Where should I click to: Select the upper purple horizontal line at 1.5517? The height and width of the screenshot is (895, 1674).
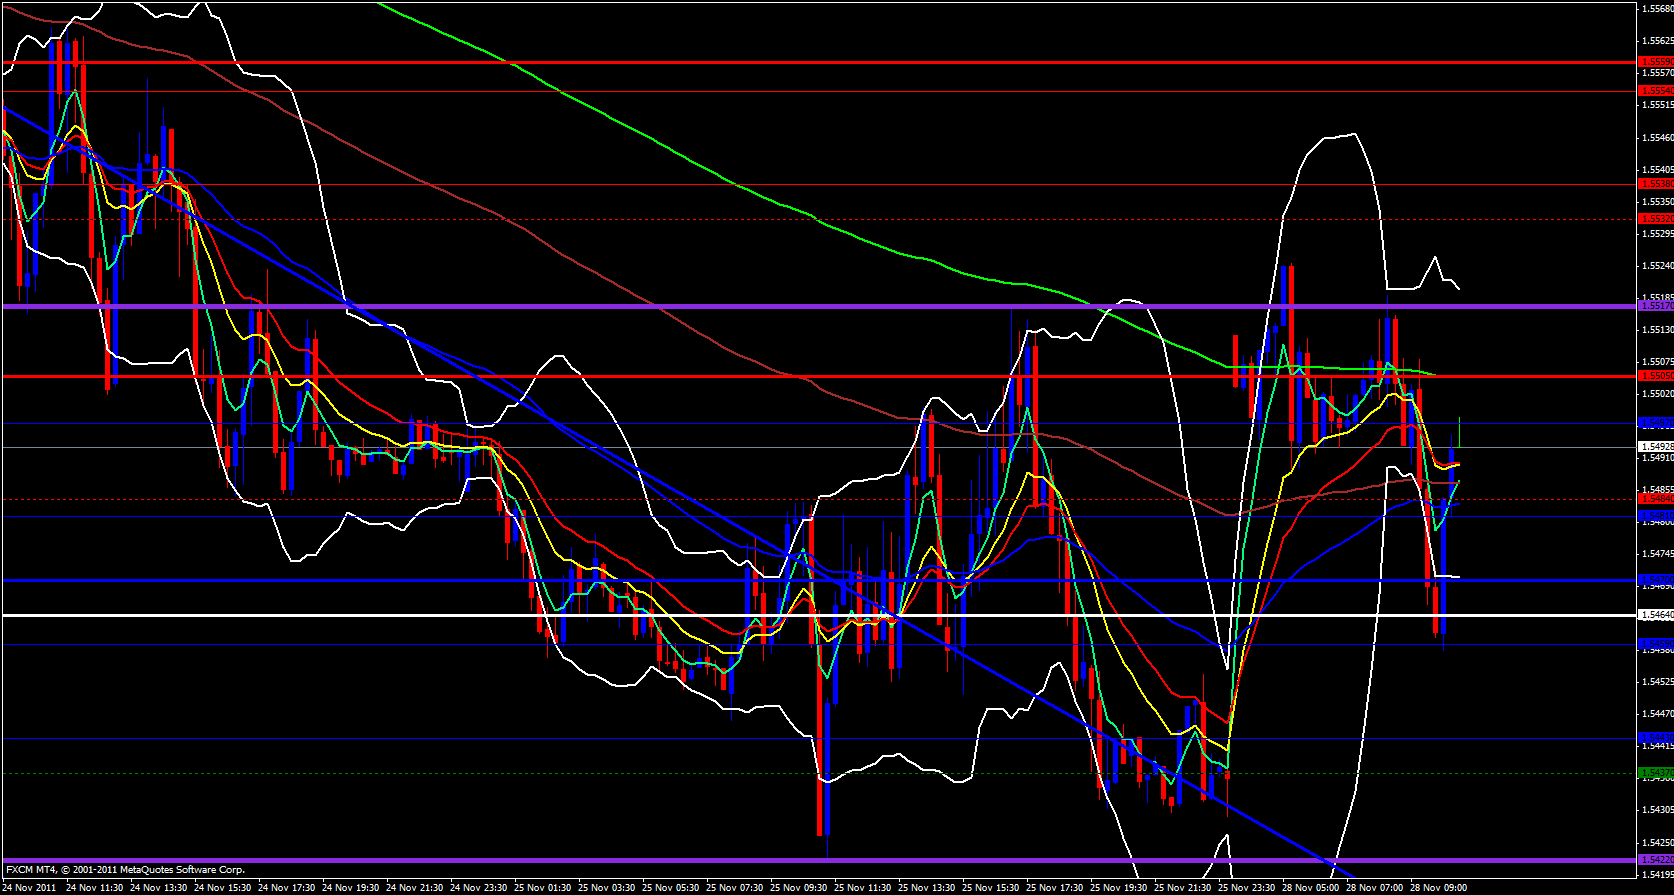700,306
